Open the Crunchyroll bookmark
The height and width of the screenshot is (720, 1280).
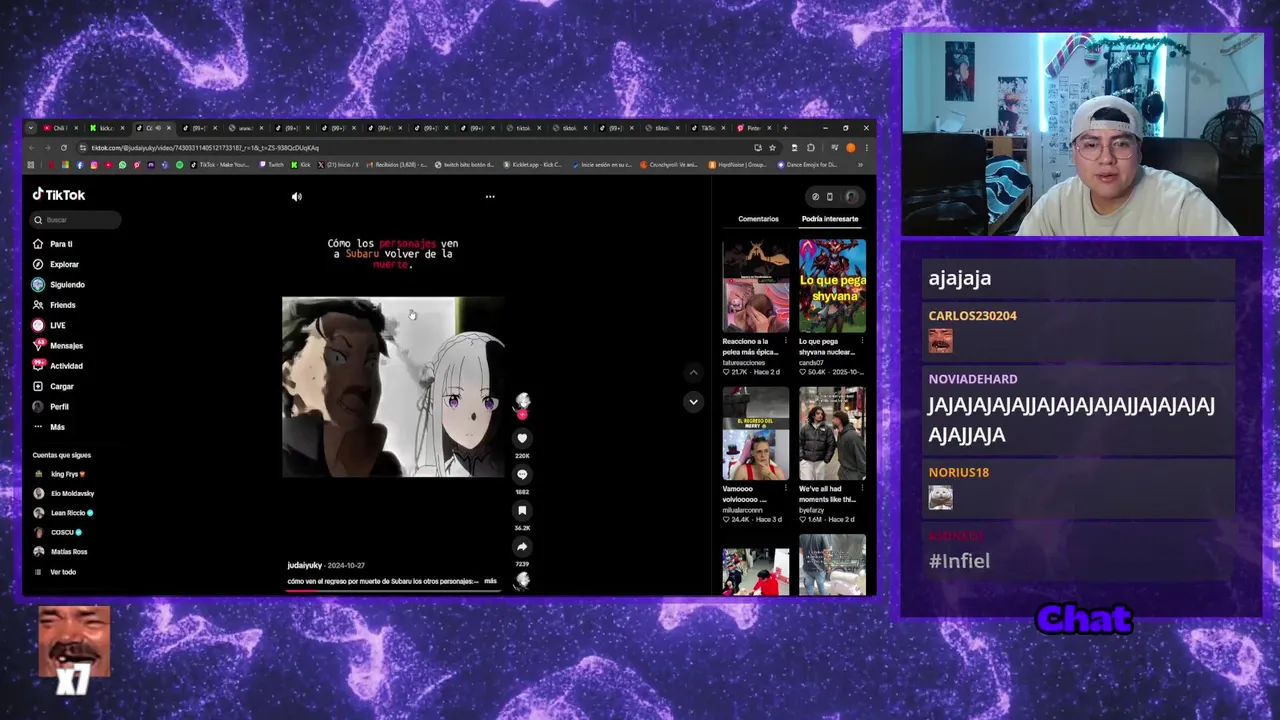click(x=669, y=165)
